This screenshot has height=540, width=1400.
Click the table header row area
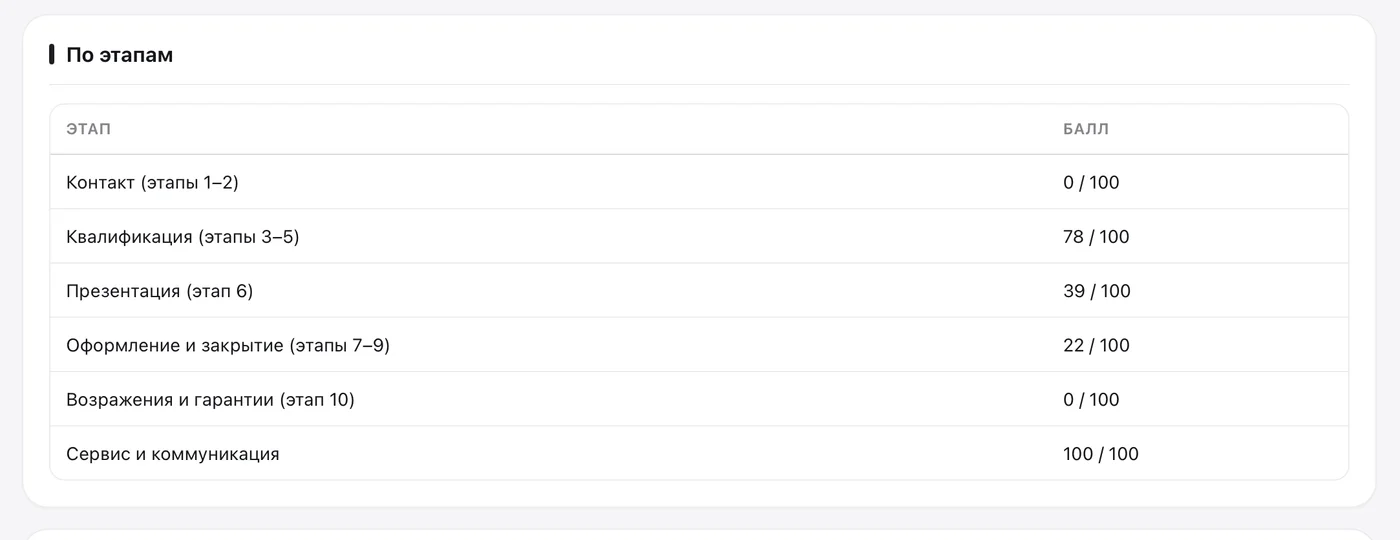[x=699, y=129]
